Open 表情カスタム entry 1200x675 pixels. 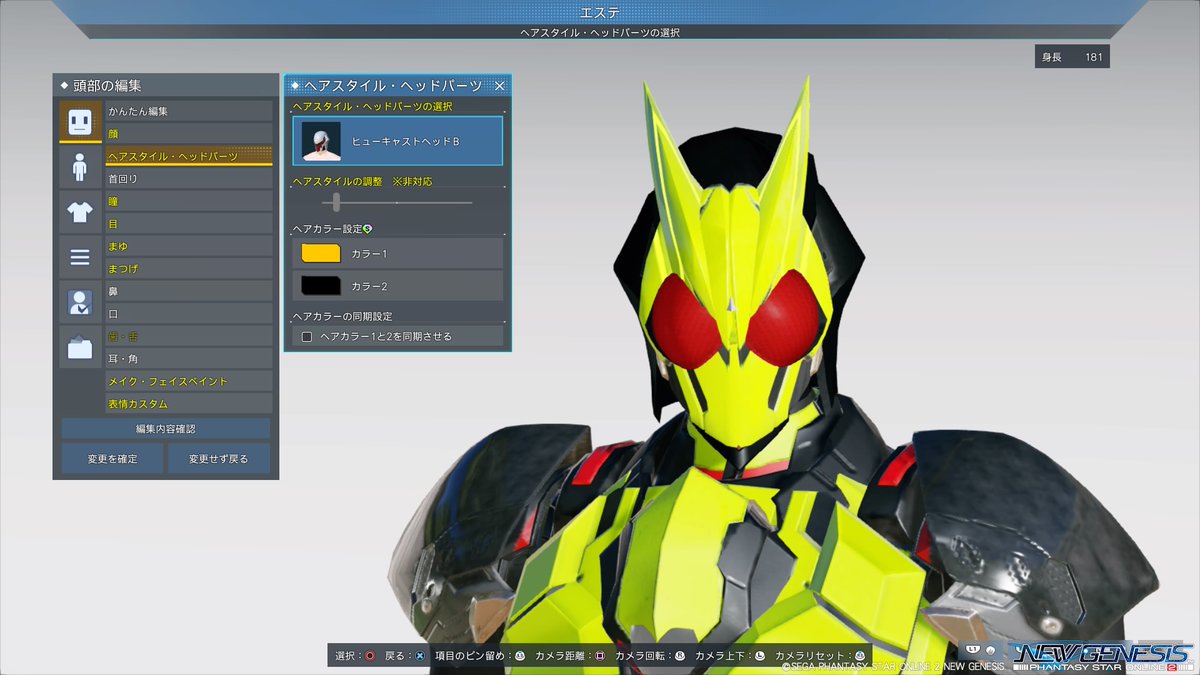[x=189, y=404]
